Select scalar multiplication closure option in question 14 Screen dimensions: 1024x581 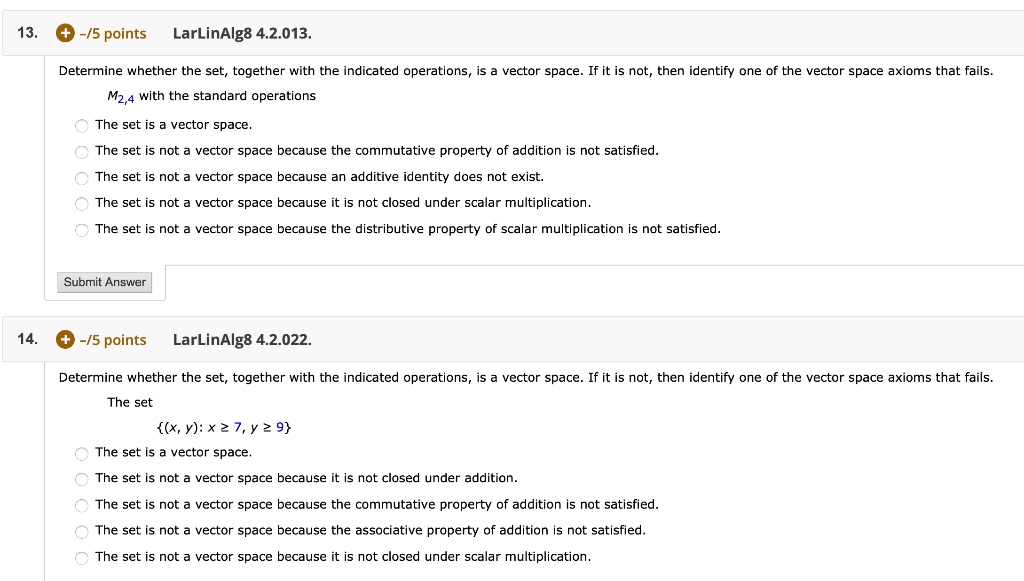[x=81, y=558]
